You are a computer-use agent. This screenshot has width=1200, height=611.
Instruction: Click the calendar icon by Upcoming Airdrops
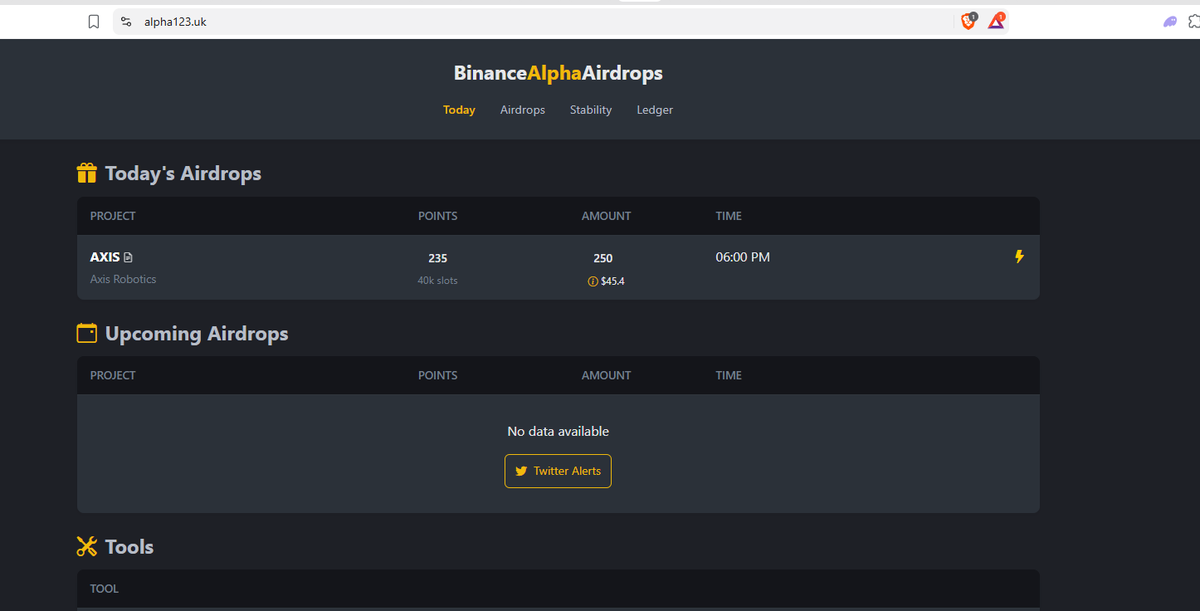(87, 333)
